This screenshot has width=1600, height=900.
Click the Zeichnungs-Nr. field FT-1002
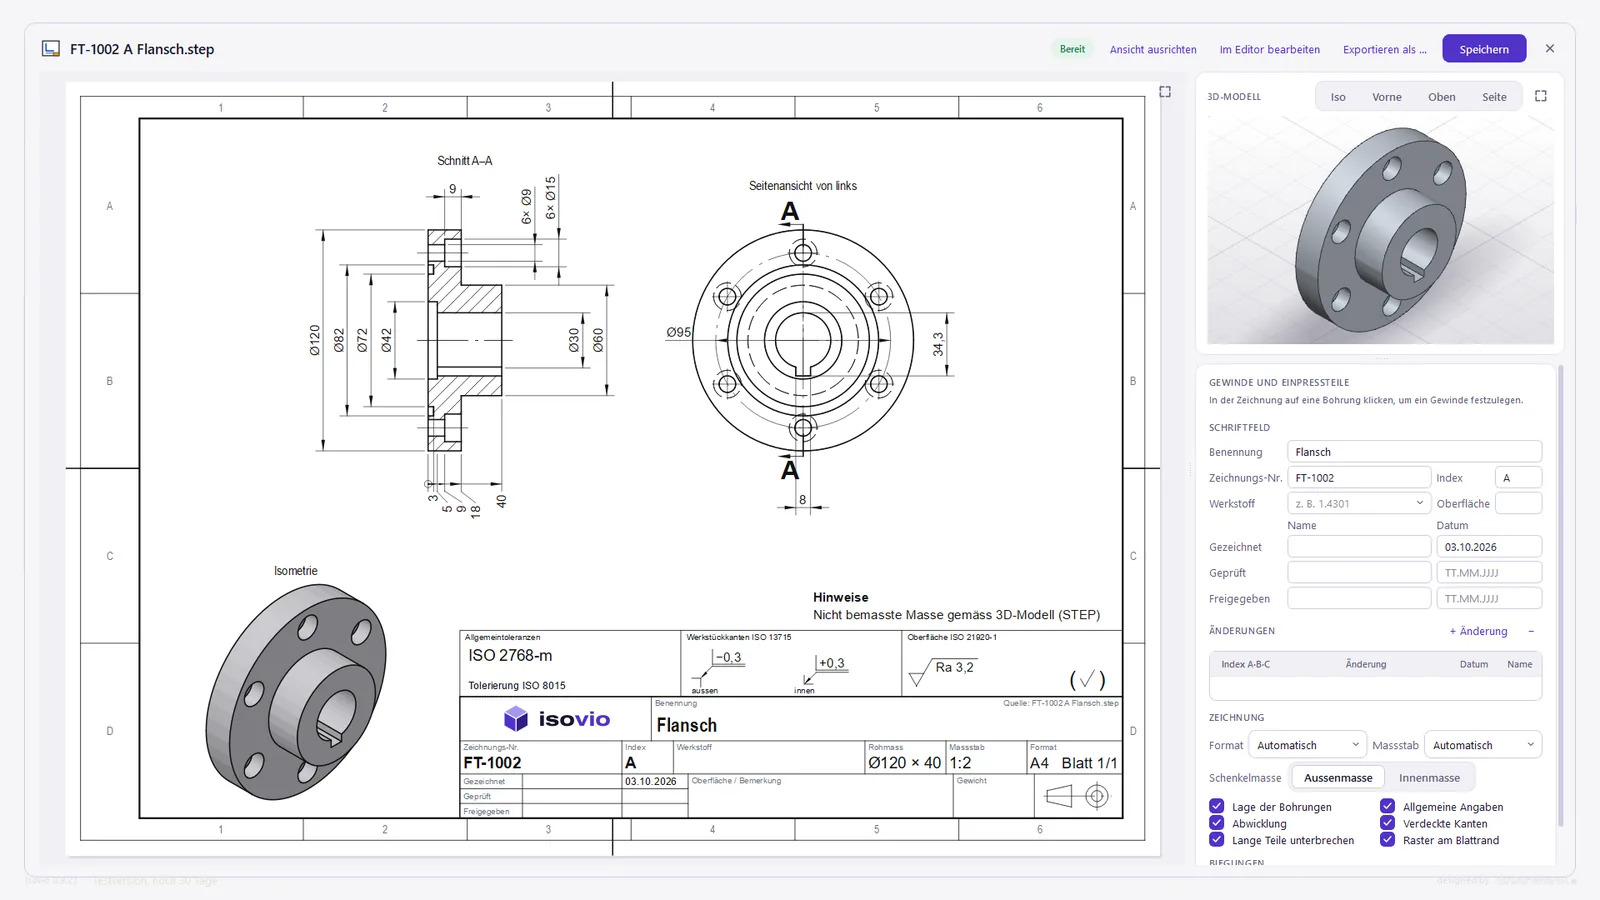click(1359, 477)
